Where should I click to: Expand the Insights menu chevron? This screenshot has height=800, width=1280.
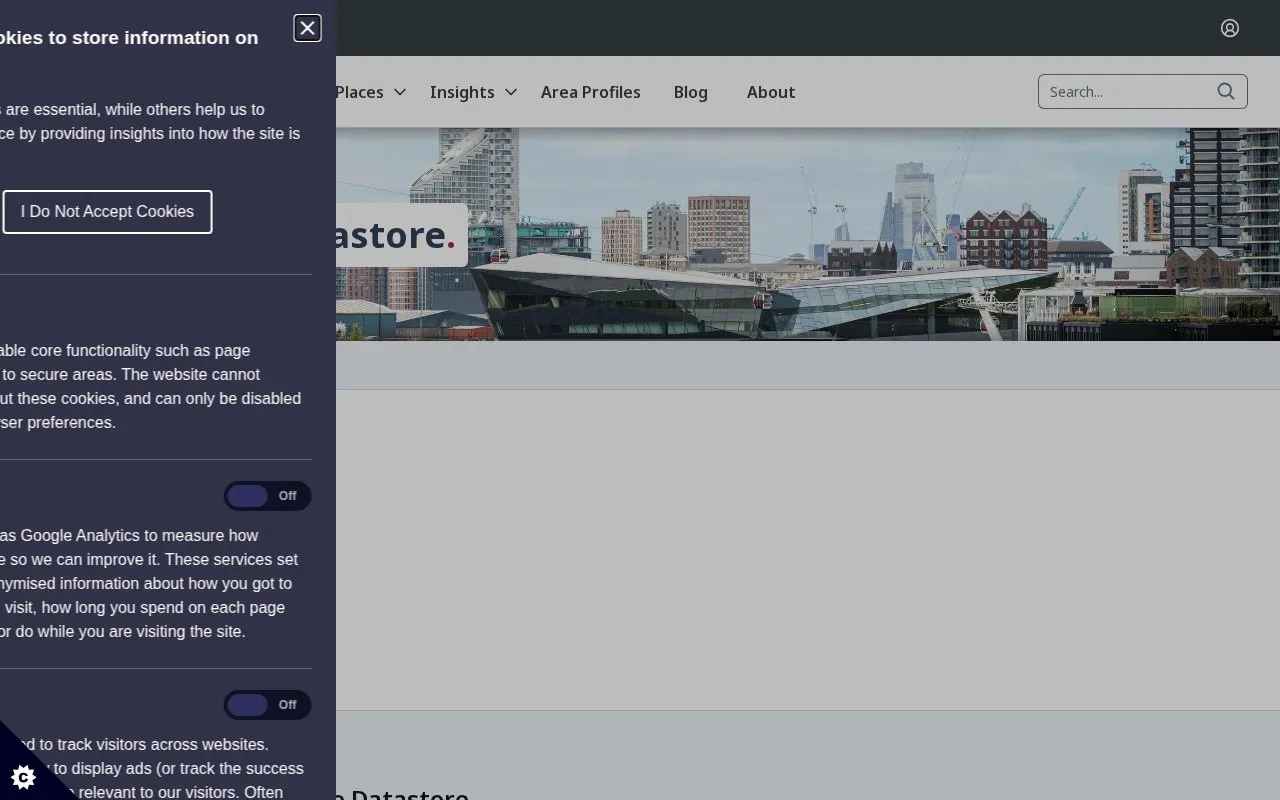tap(511, 92)
